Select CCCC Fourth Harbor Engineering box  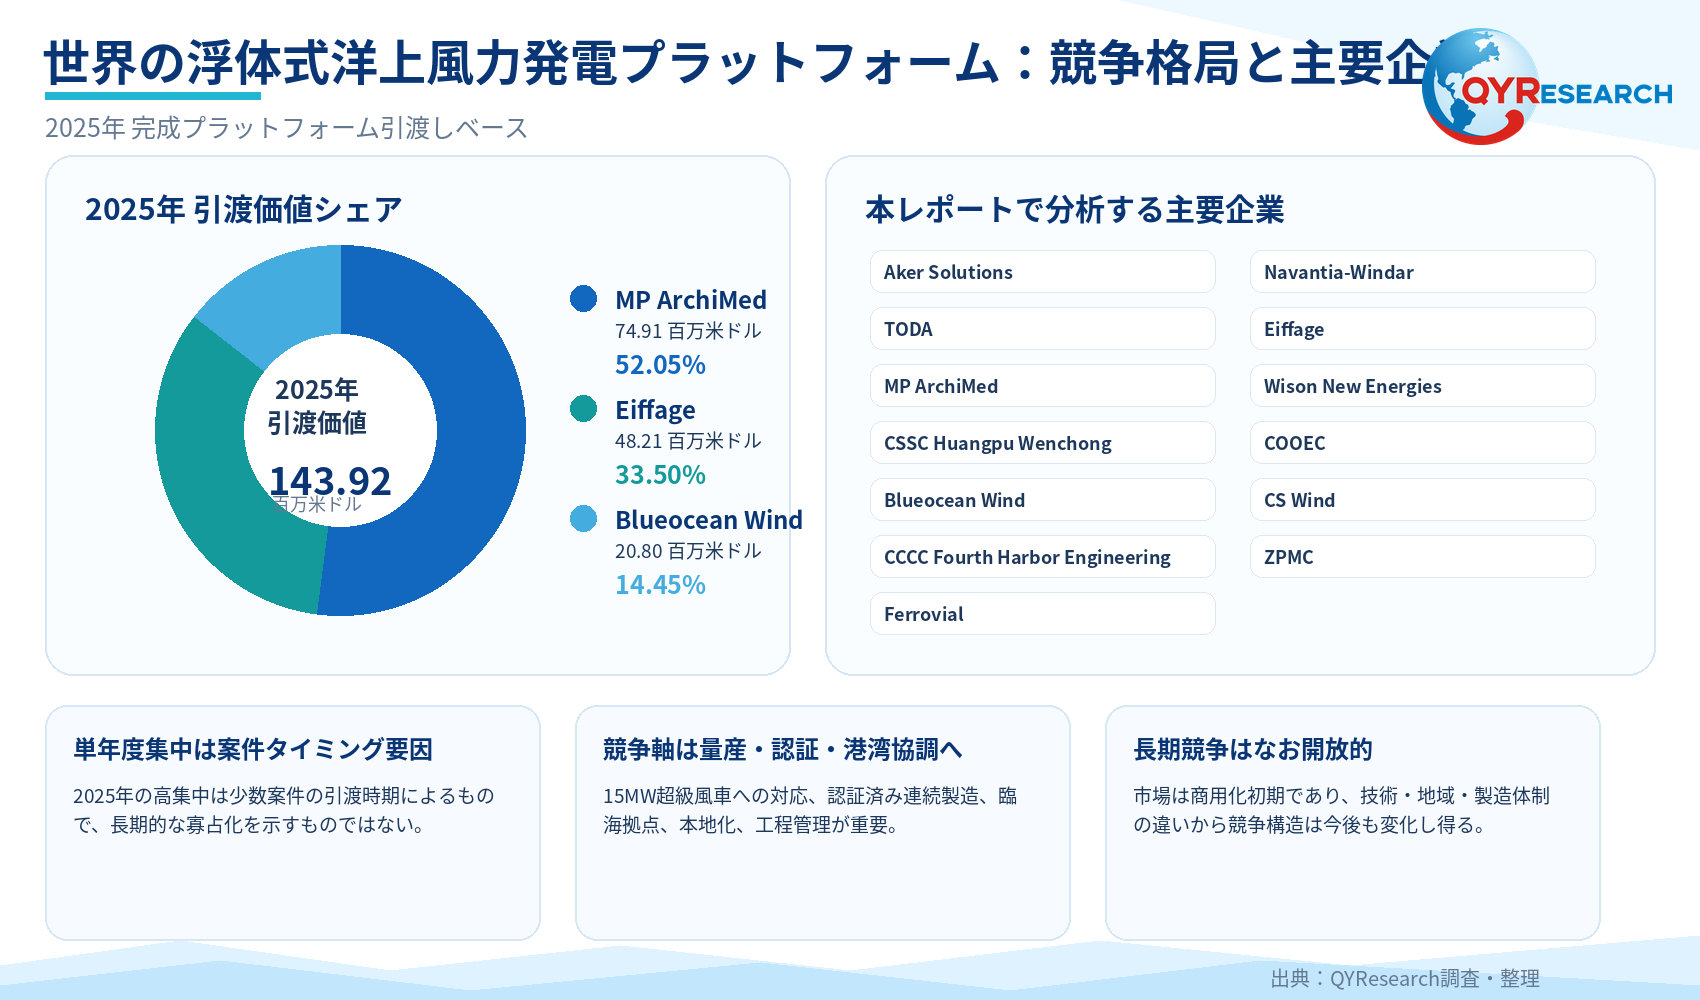(1042, 557)
